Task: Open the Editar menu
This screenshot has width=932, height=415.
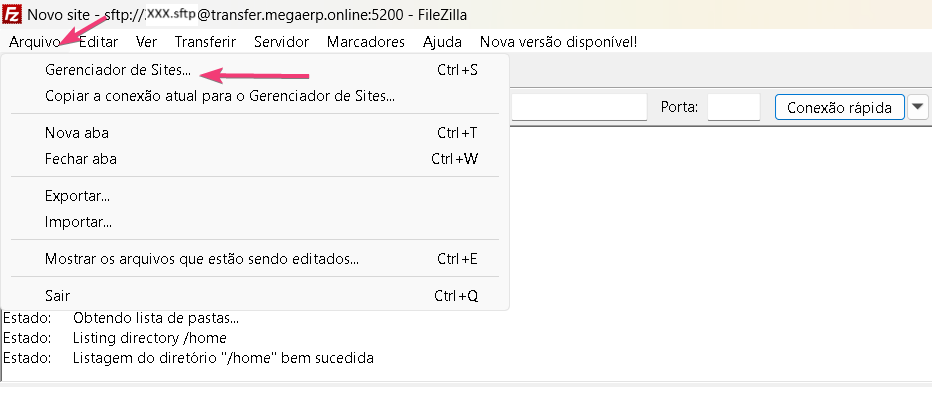Action: pos(98,42)
